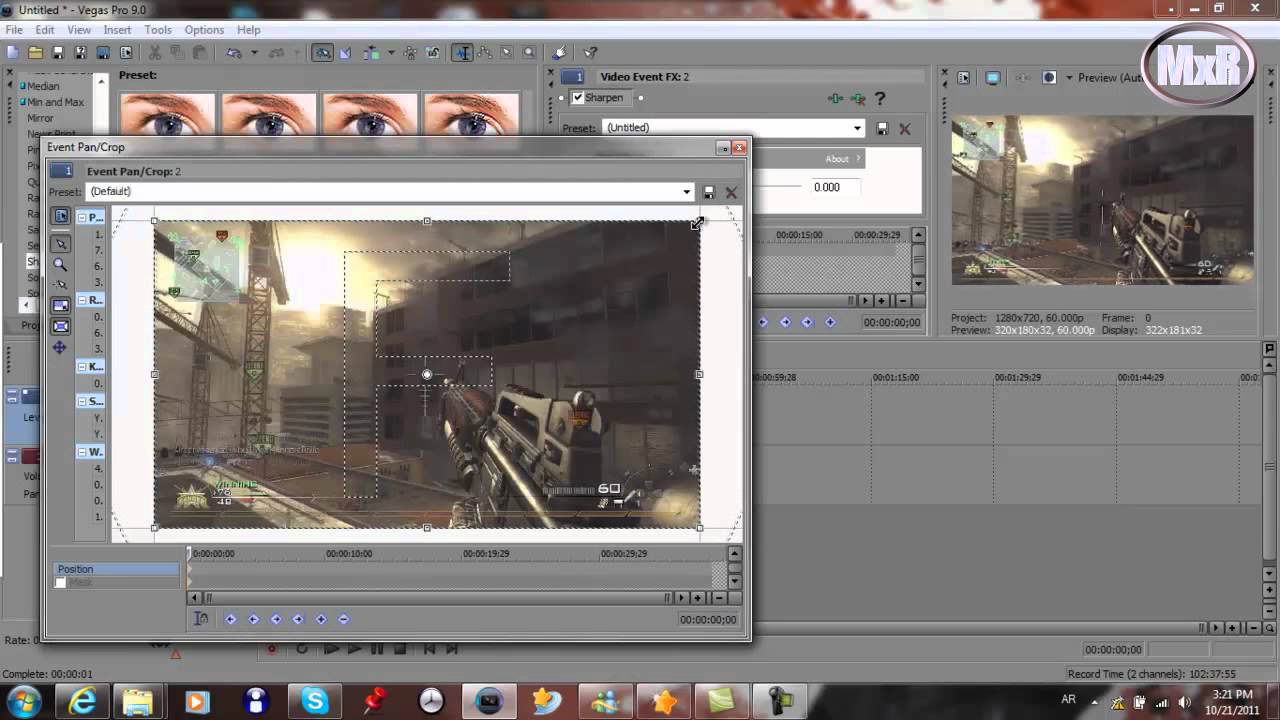
Task: Delete the Sharpen preset with X icon
Action: [x=905, y=128]
